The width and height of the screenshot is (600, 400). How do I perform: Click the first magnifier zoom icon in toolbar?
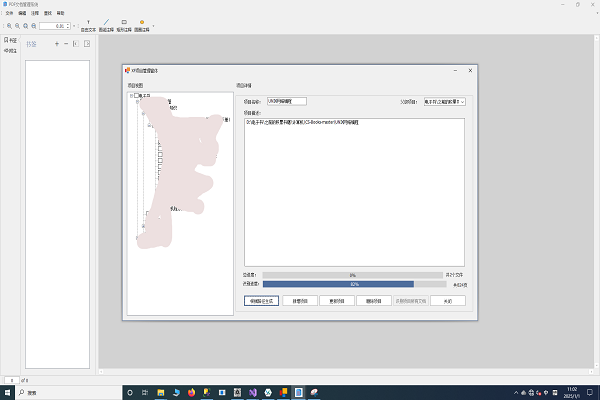9,26
